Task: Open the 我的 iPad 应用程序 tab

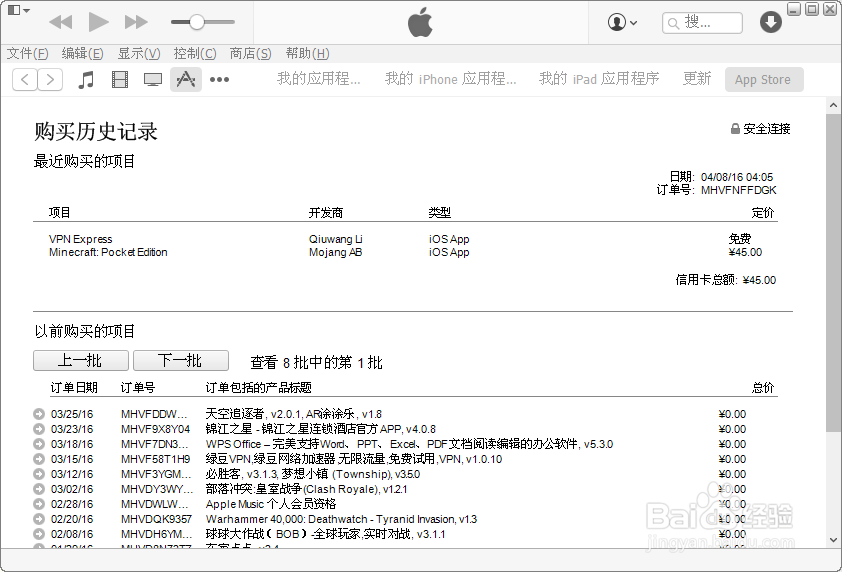Action: pyautogui.click(x=599, y=79)
